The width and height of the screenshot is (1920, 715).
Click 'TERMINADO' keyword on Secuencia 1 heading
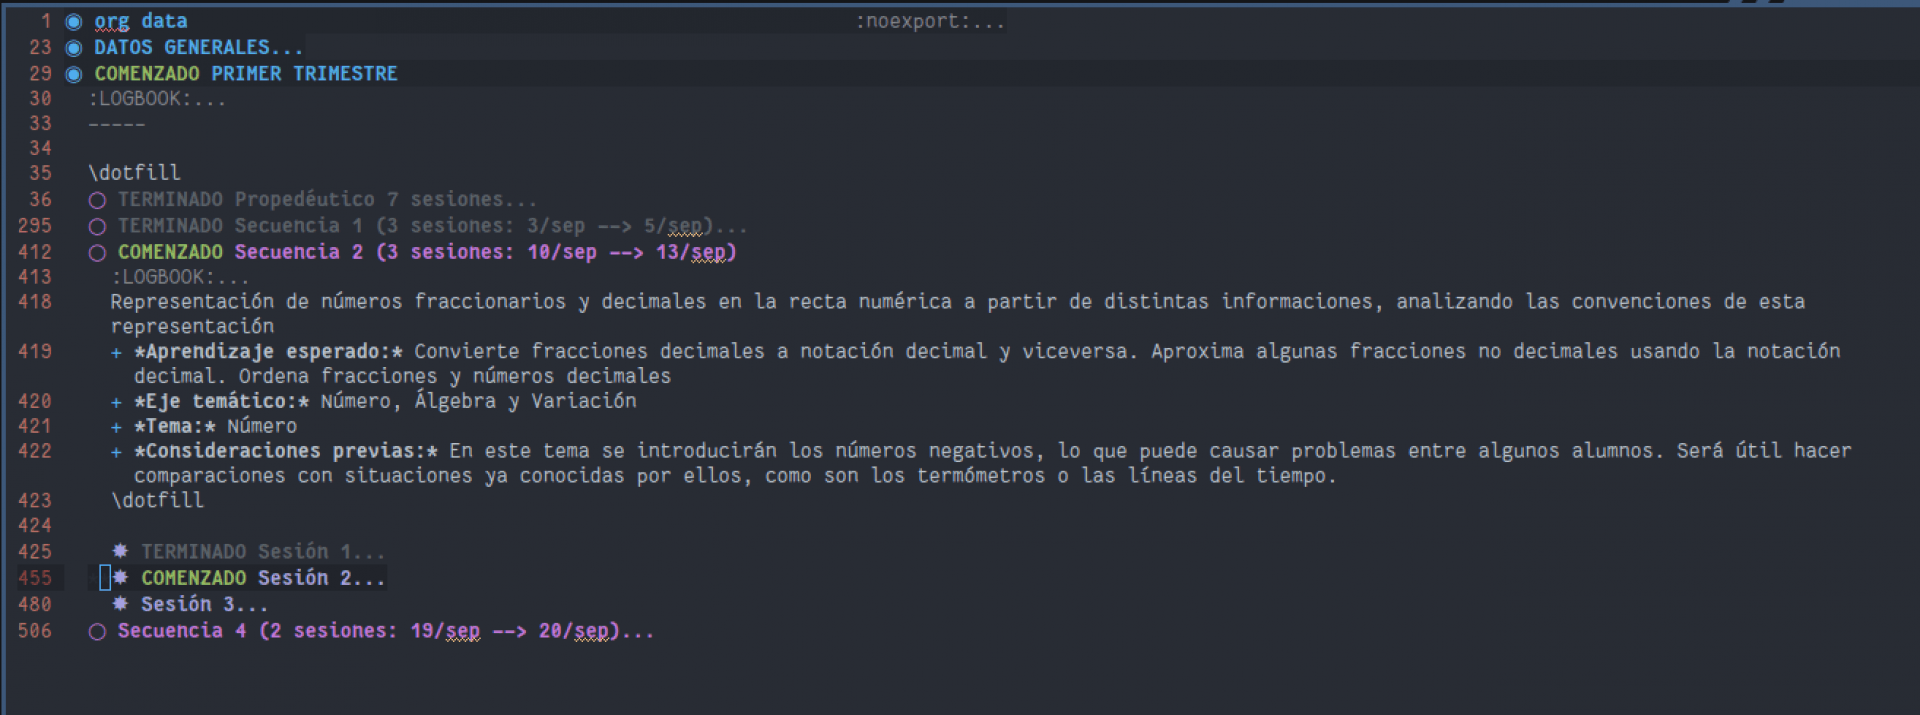[x=170, y=226]
